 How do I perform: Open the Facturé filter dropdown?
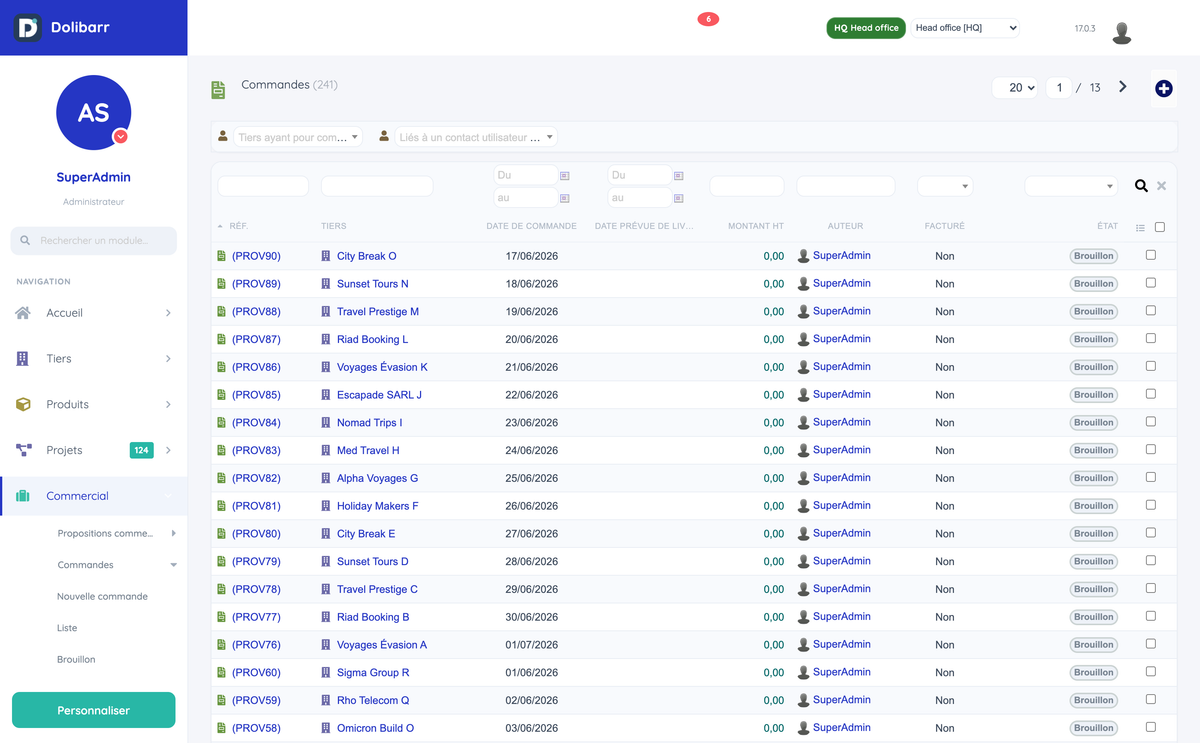point(944,186)
